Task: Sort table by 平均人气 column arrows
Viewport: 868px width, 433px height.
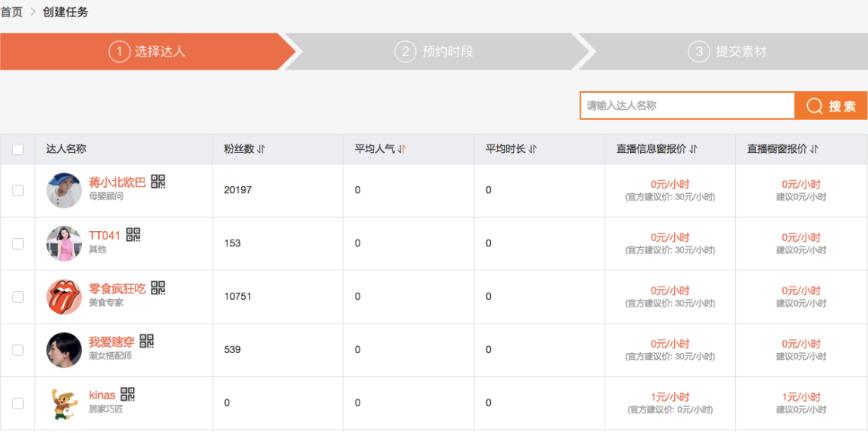Action: [x=402, y=149]
